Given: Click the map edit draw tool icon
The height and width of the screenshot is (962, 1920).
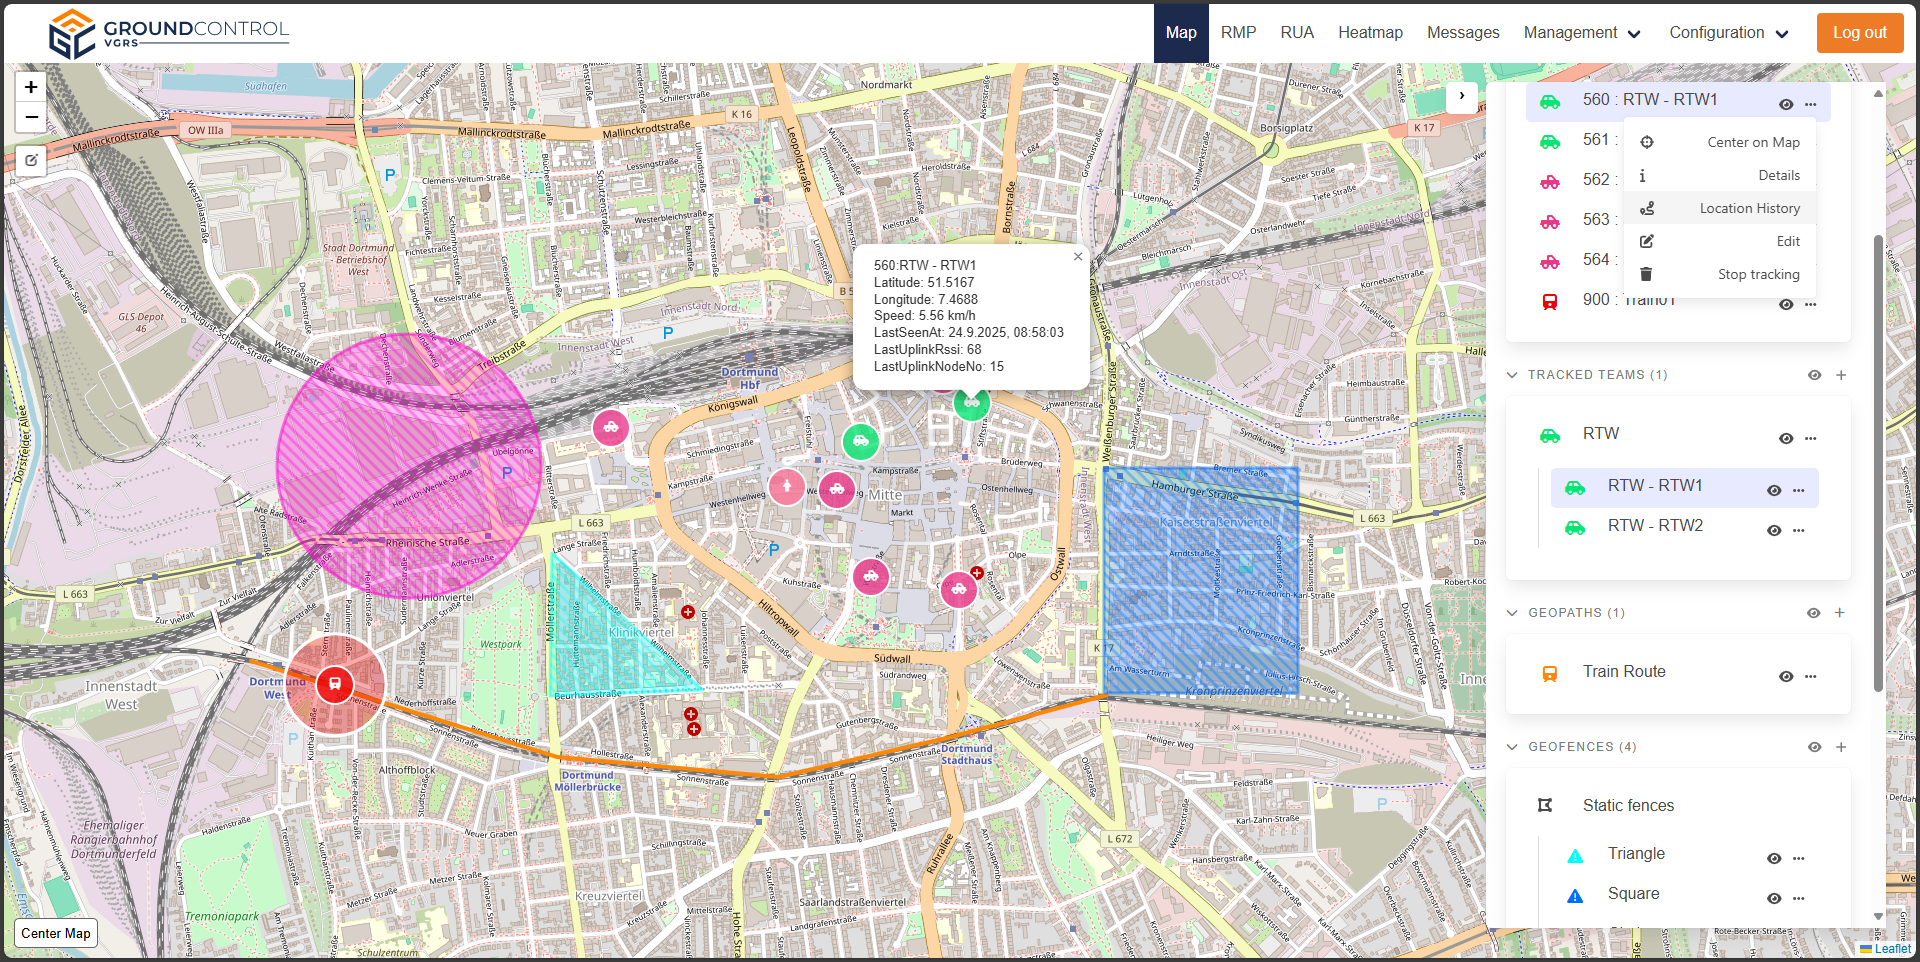Looking at the screenshot, I should pyautogui.click(x=31, y=160).
